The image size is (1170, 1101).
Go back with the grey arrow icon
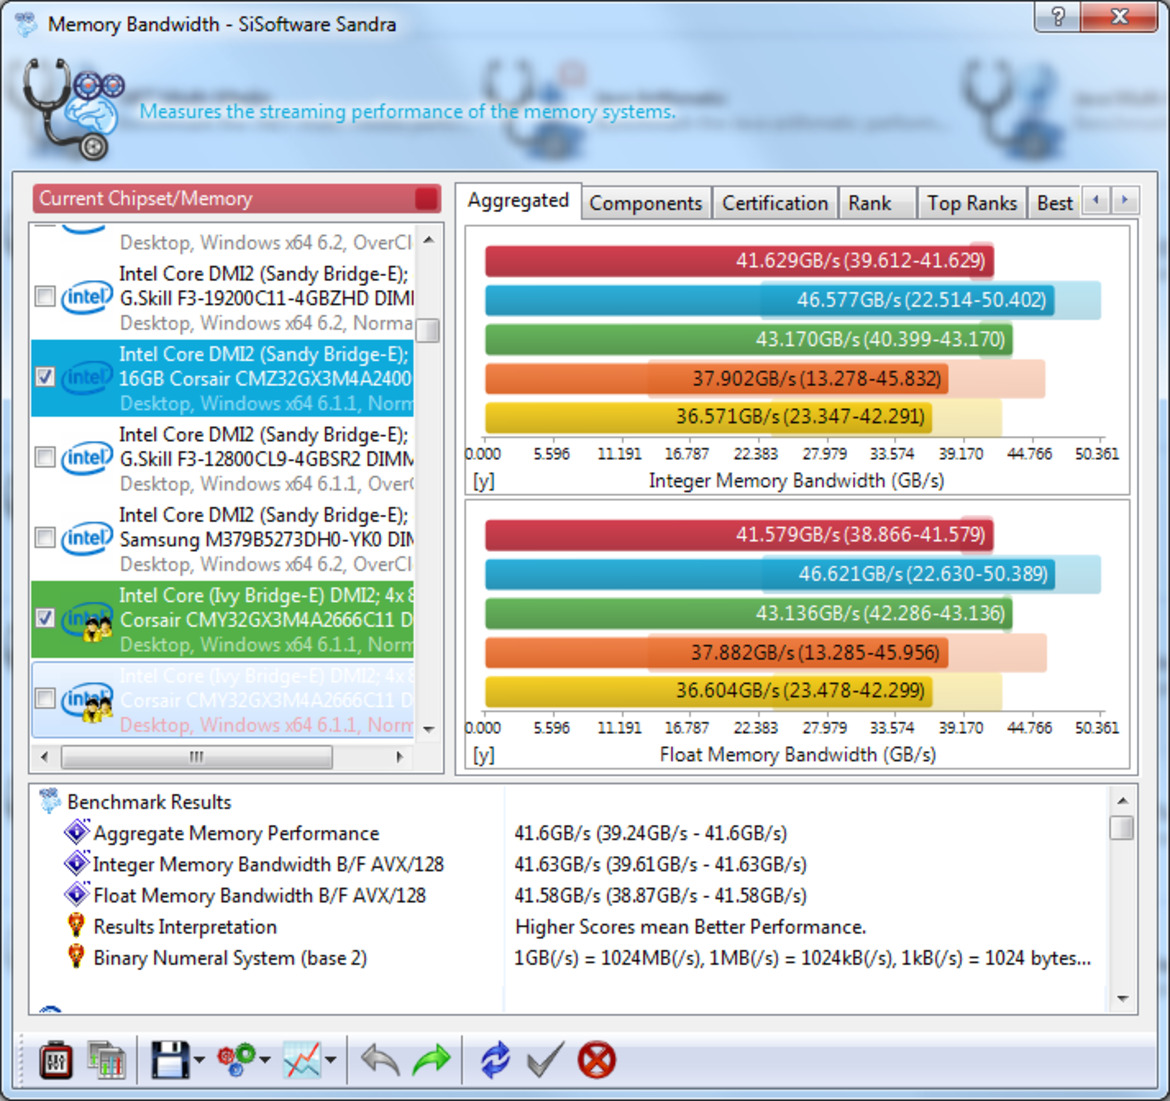coord(380,1060)
